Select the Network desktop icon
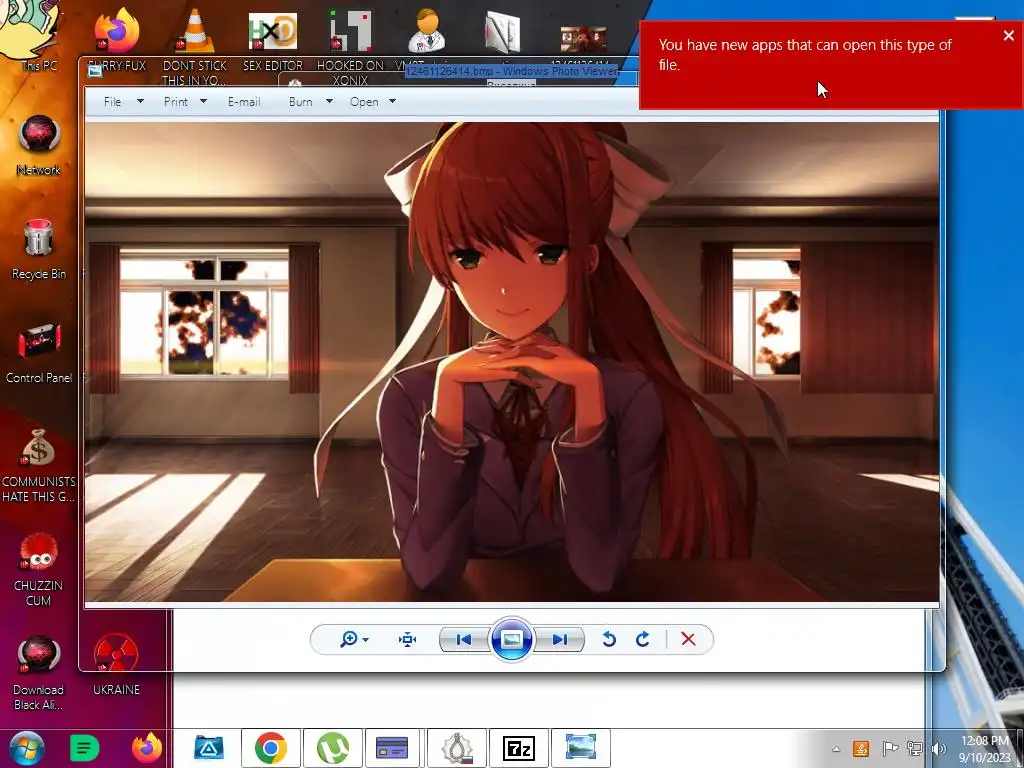Image resolution: width=1024 pixels, height=768 pixels. coord(39,145)
